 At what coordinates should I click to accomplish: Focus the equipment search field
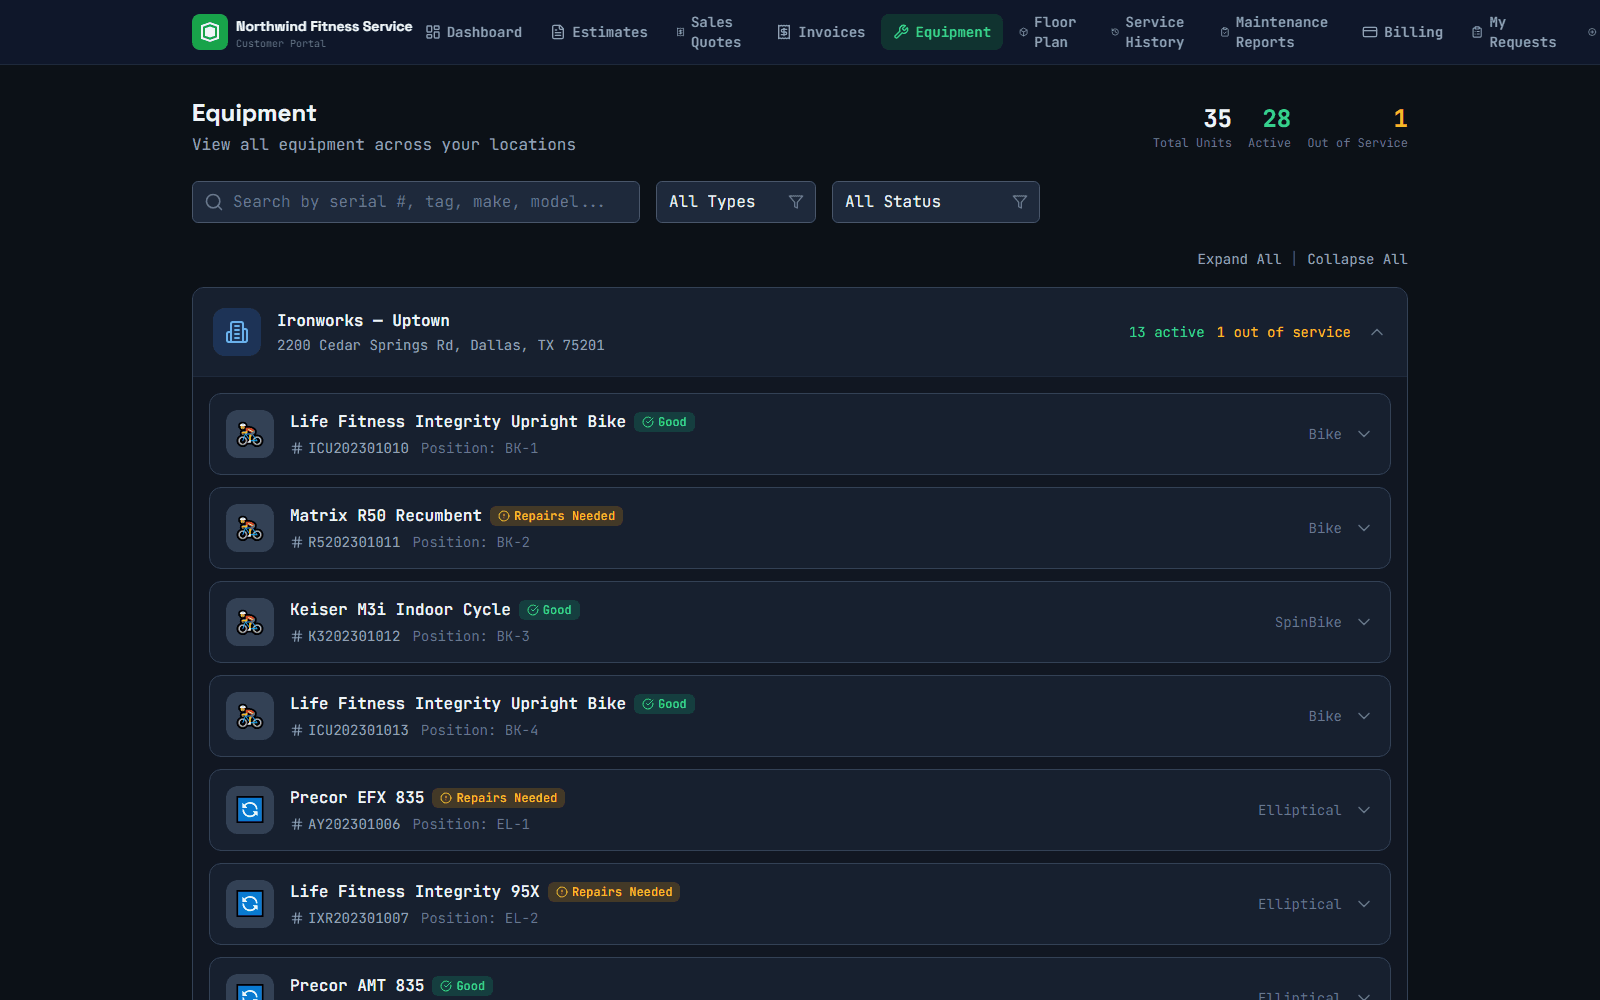pyautogui.click(x=416, y=202)
